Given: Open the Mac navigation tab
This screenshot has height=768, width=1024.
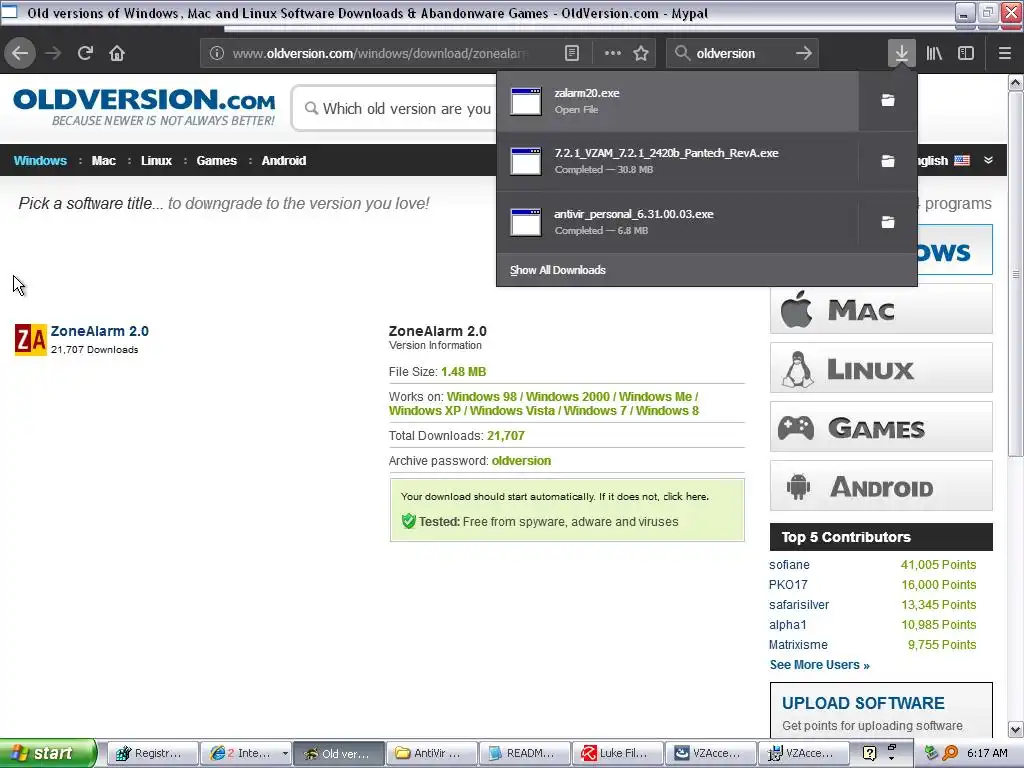Looking at the screenshot, I should click(103, 161).
